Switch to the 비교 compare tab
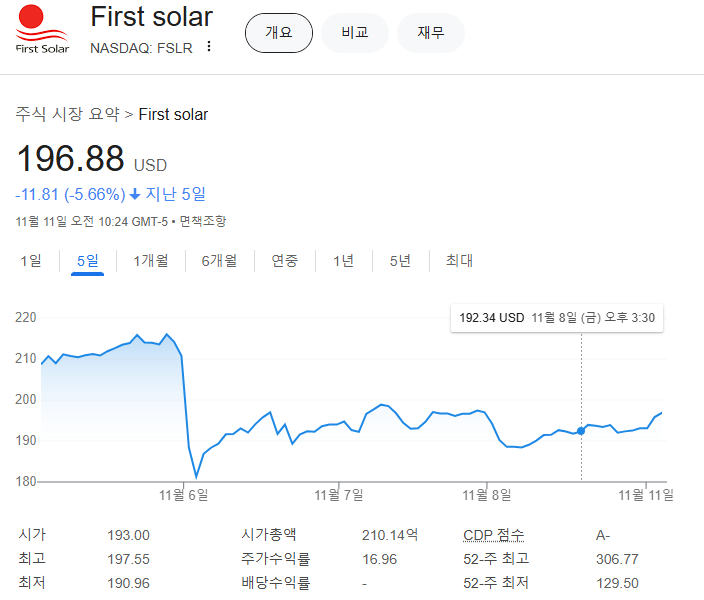The image size is (704, 600). pos(355,33)
